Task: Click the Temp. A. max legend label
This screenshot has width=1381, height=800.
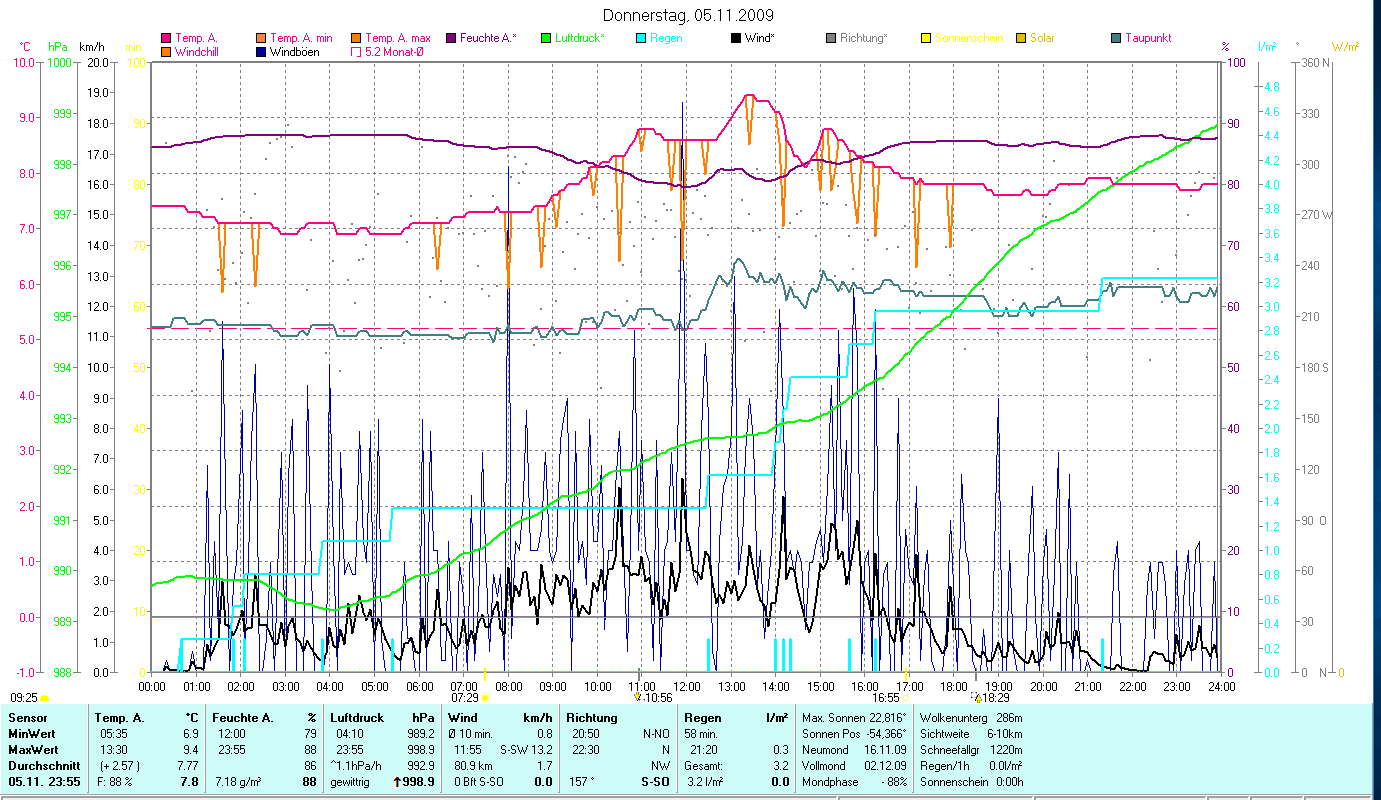Action: point(397,38)
